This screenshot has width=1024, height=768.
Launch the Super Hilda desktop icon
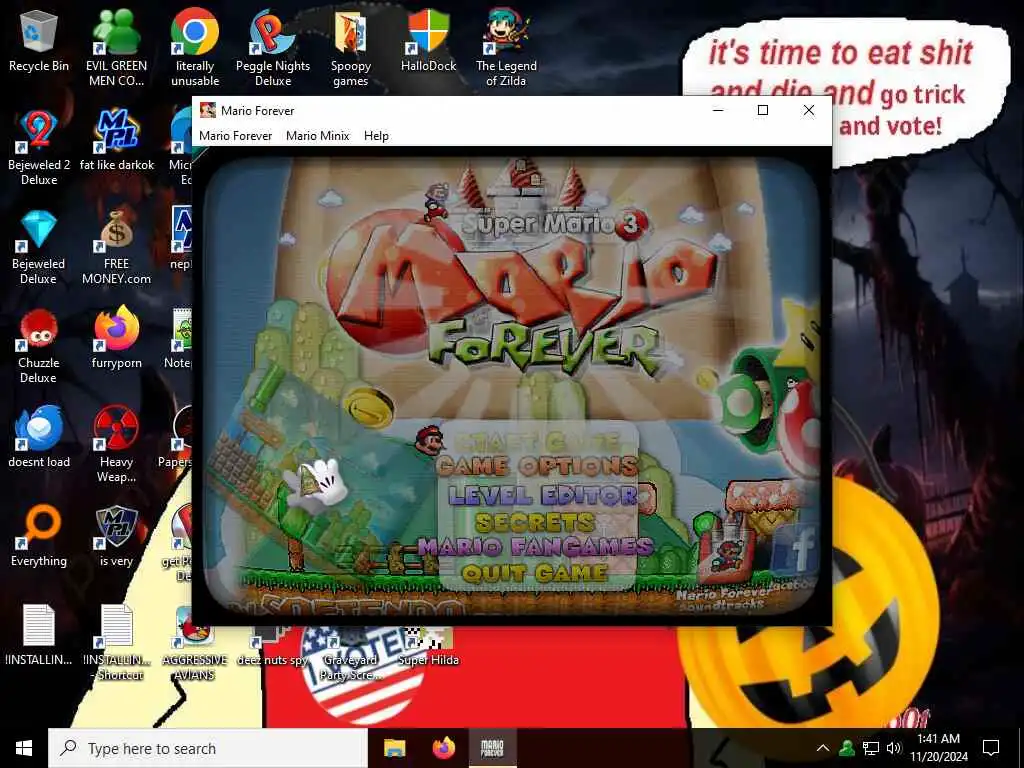click(x=428, y=648)
